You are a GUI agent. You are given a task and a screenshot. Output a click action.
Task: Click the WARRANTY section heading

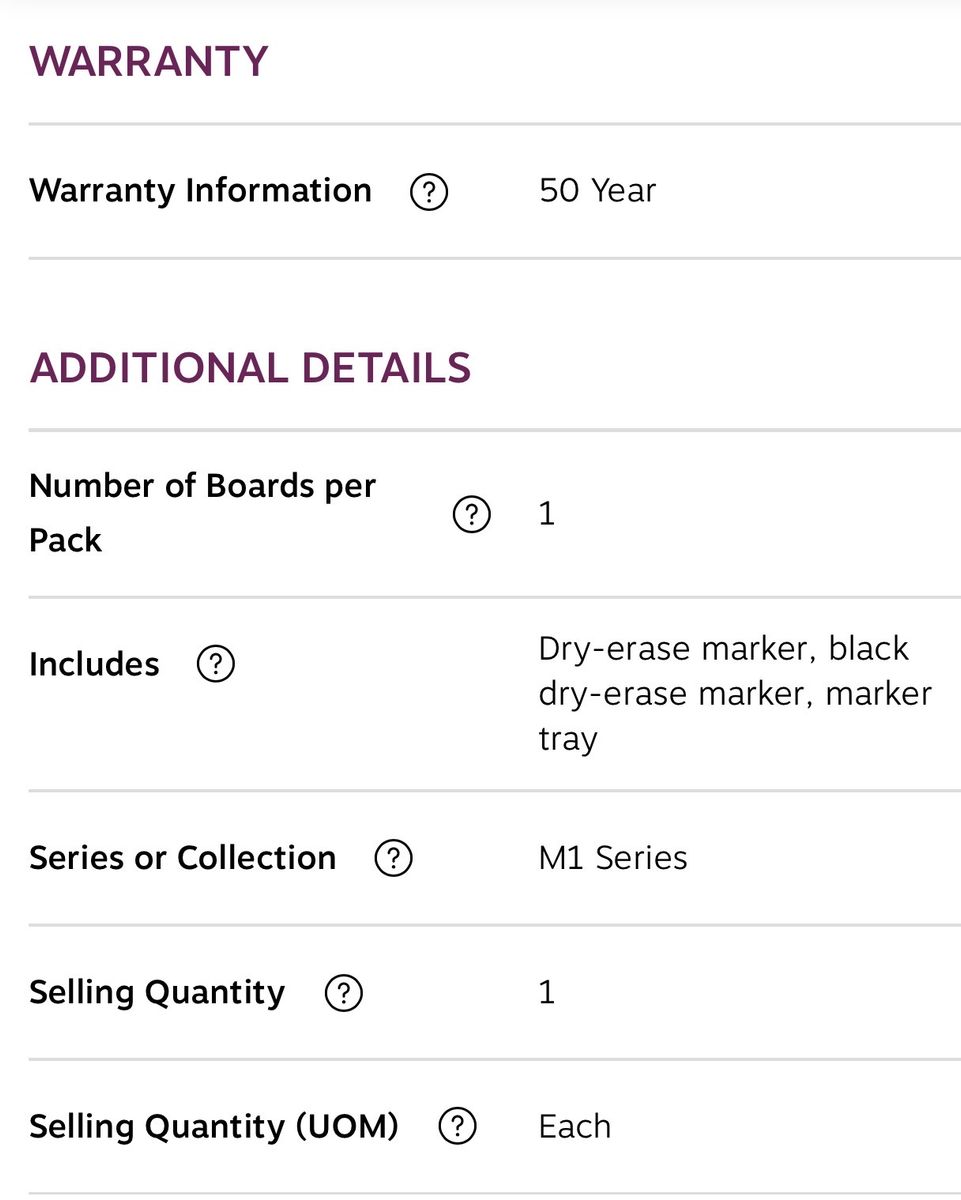point(148,61)
